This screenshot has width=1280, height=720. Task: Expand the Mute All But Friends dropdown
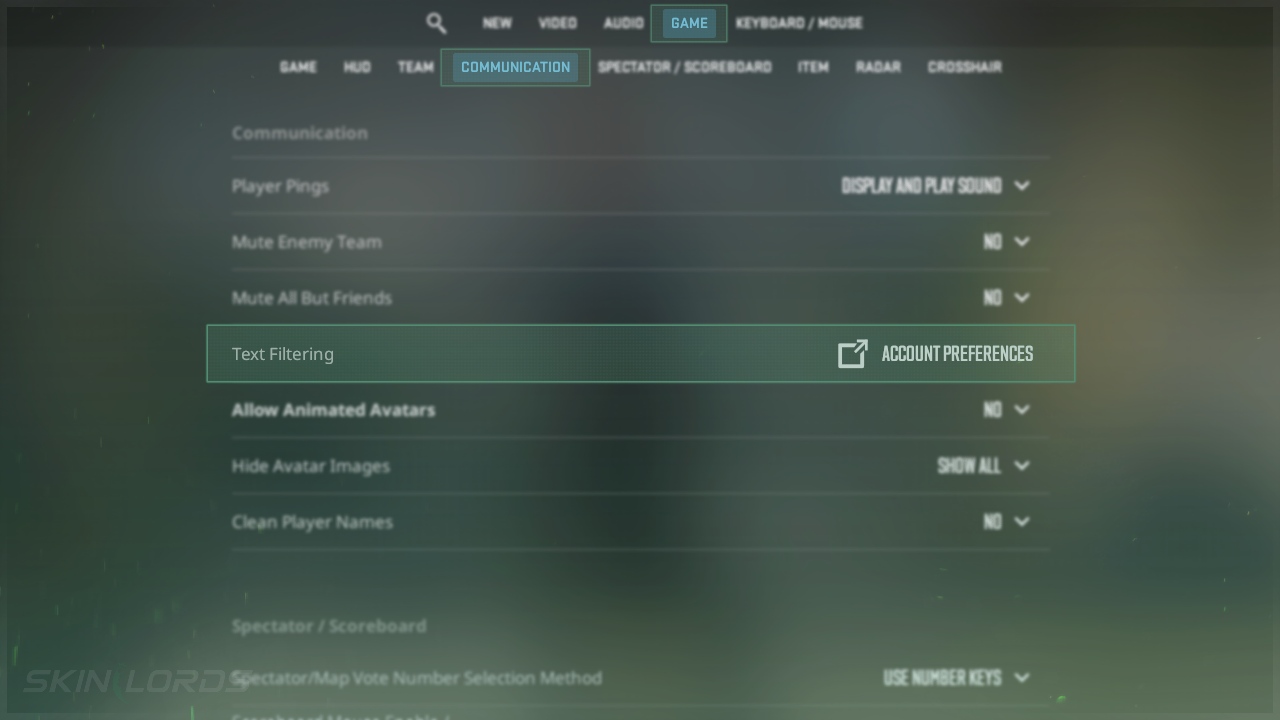tap(1006, 298)
